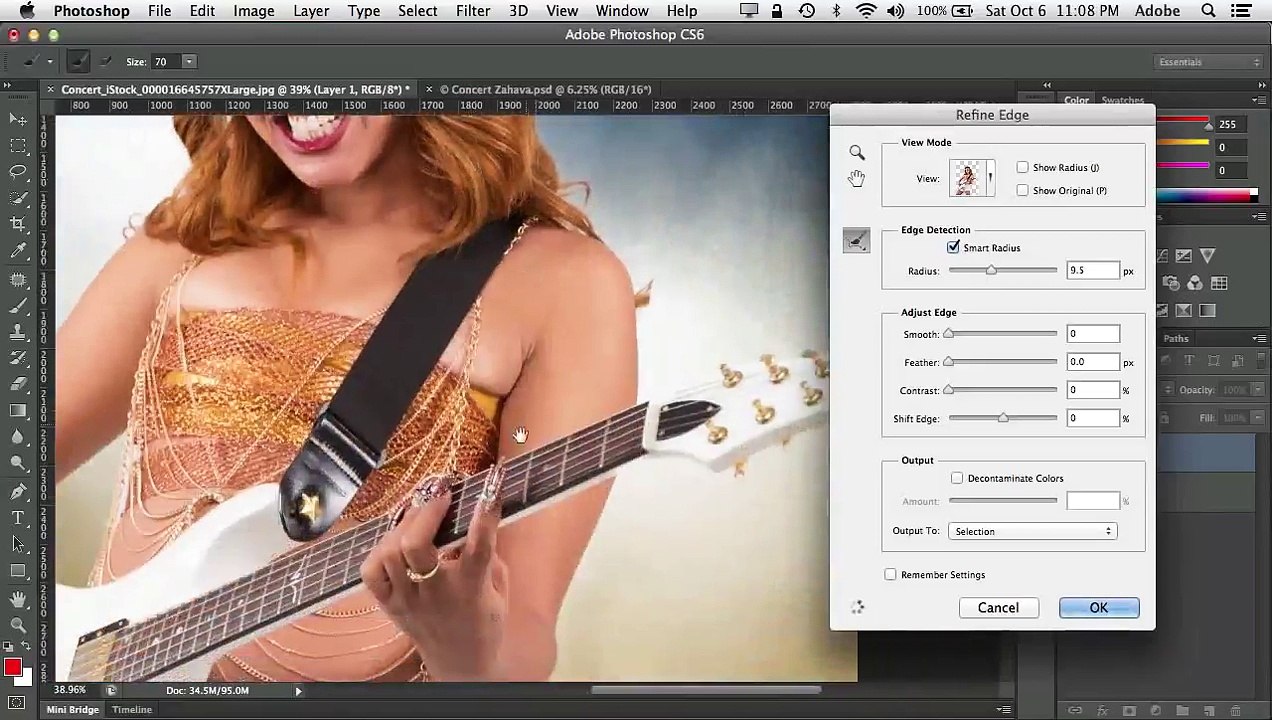Select the Zoom tool in Refine Edge dialog
Viewport: 1272px width, 720px height.
(x=857, y=153)
